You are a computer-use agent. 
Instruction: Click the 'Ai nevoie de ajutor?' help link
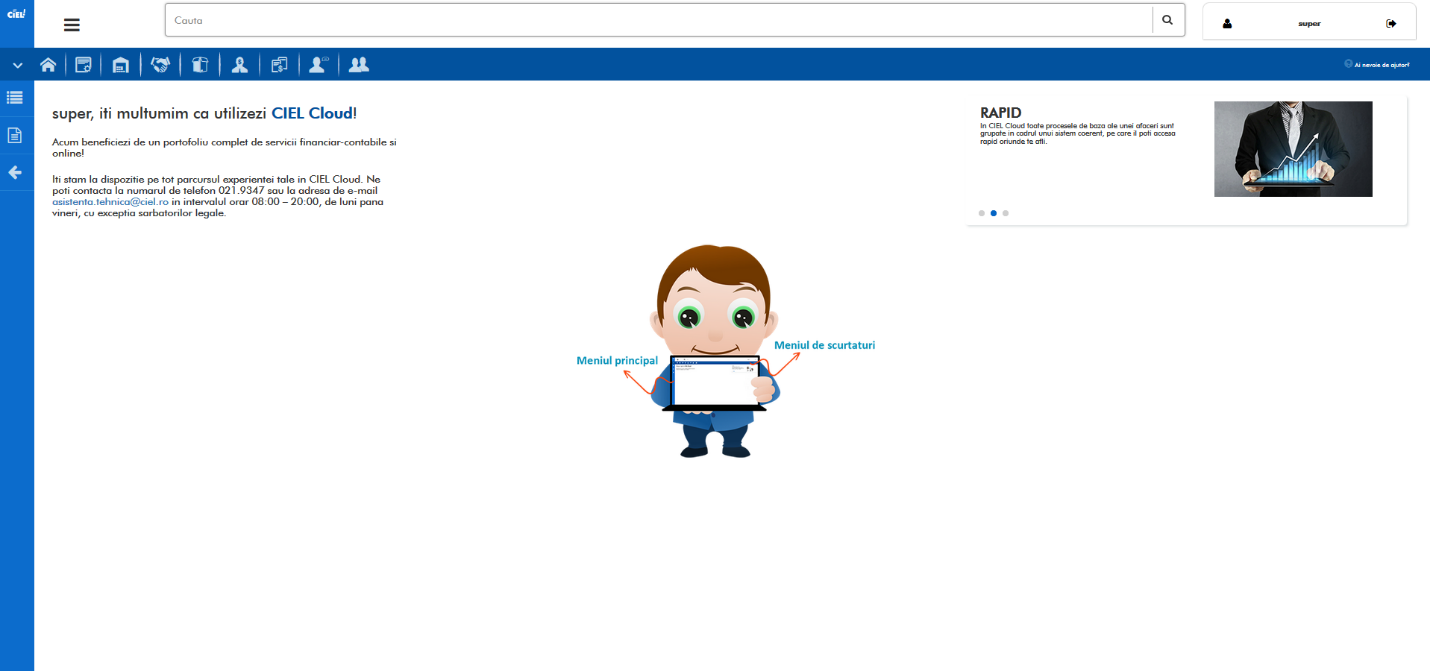click(x=1382, y=65)
